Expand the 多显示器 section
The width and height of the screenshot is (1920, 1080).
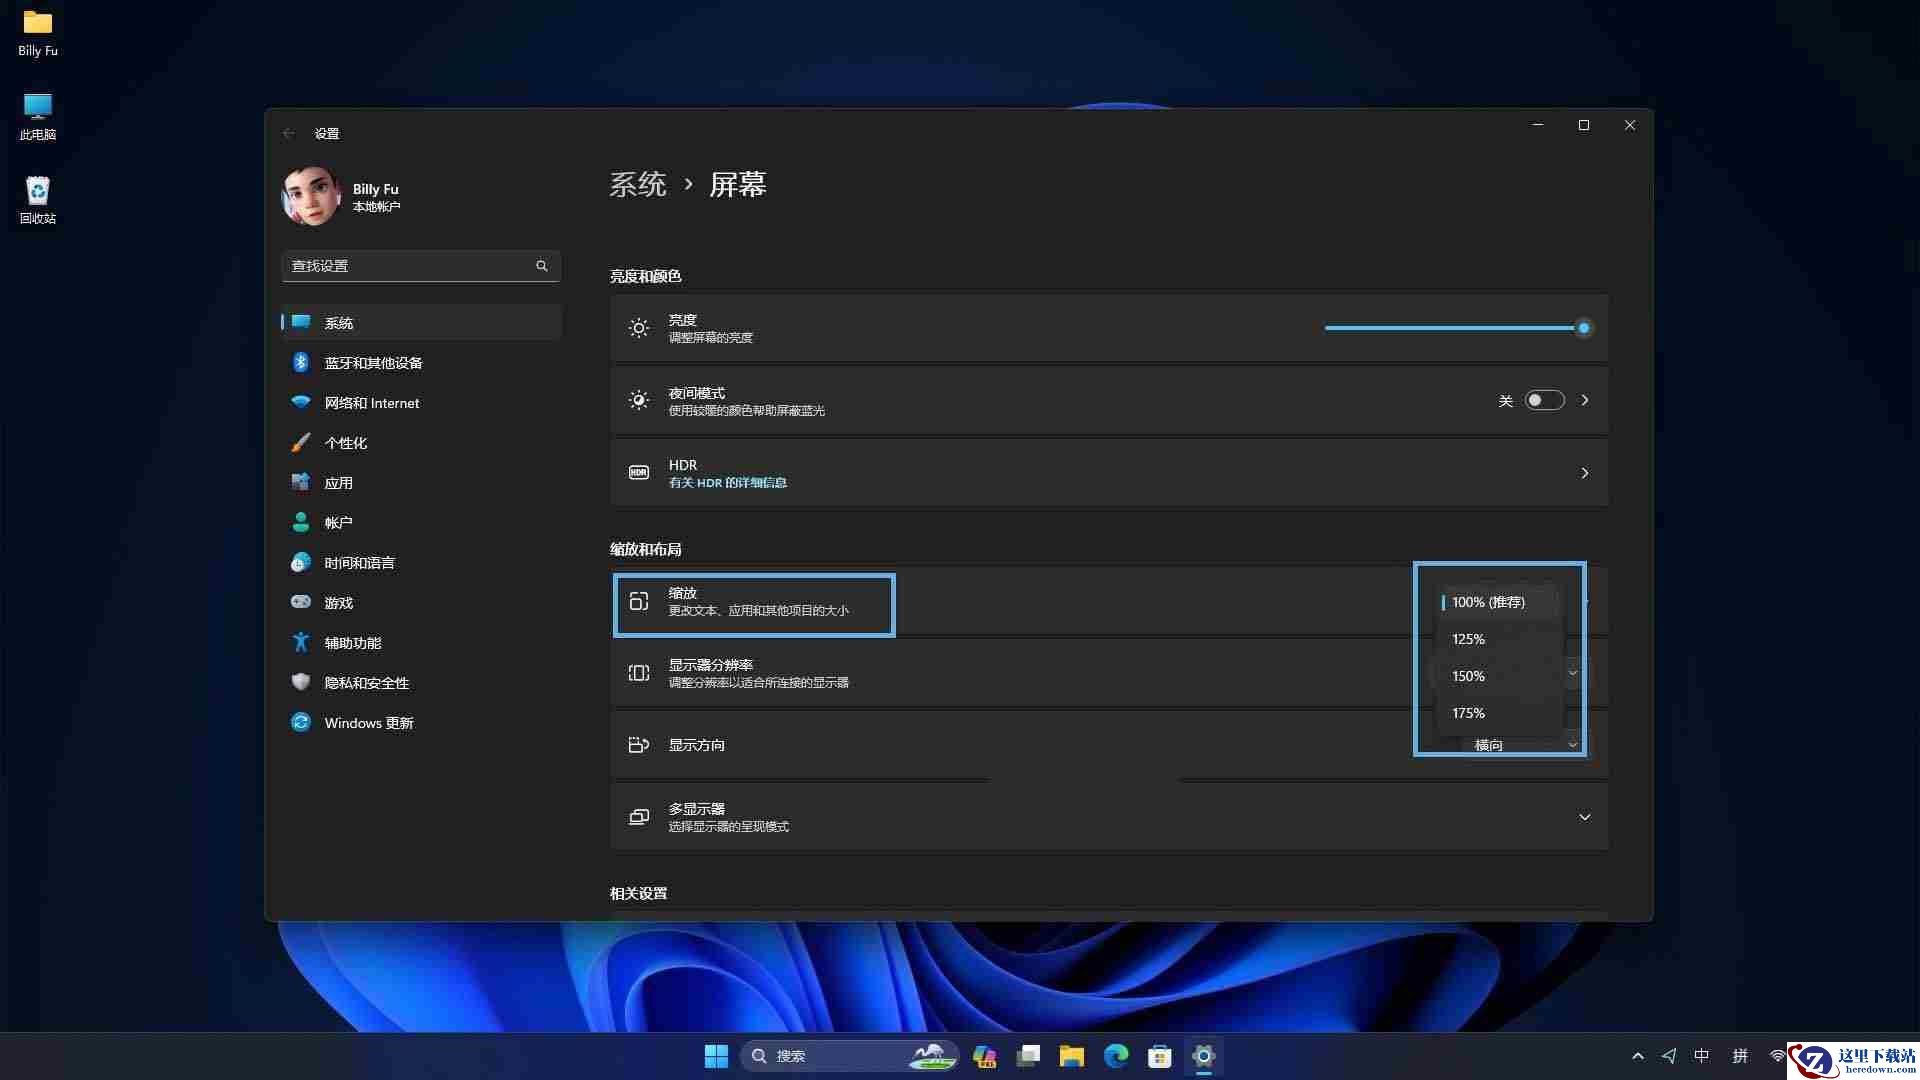point(1585,817)
